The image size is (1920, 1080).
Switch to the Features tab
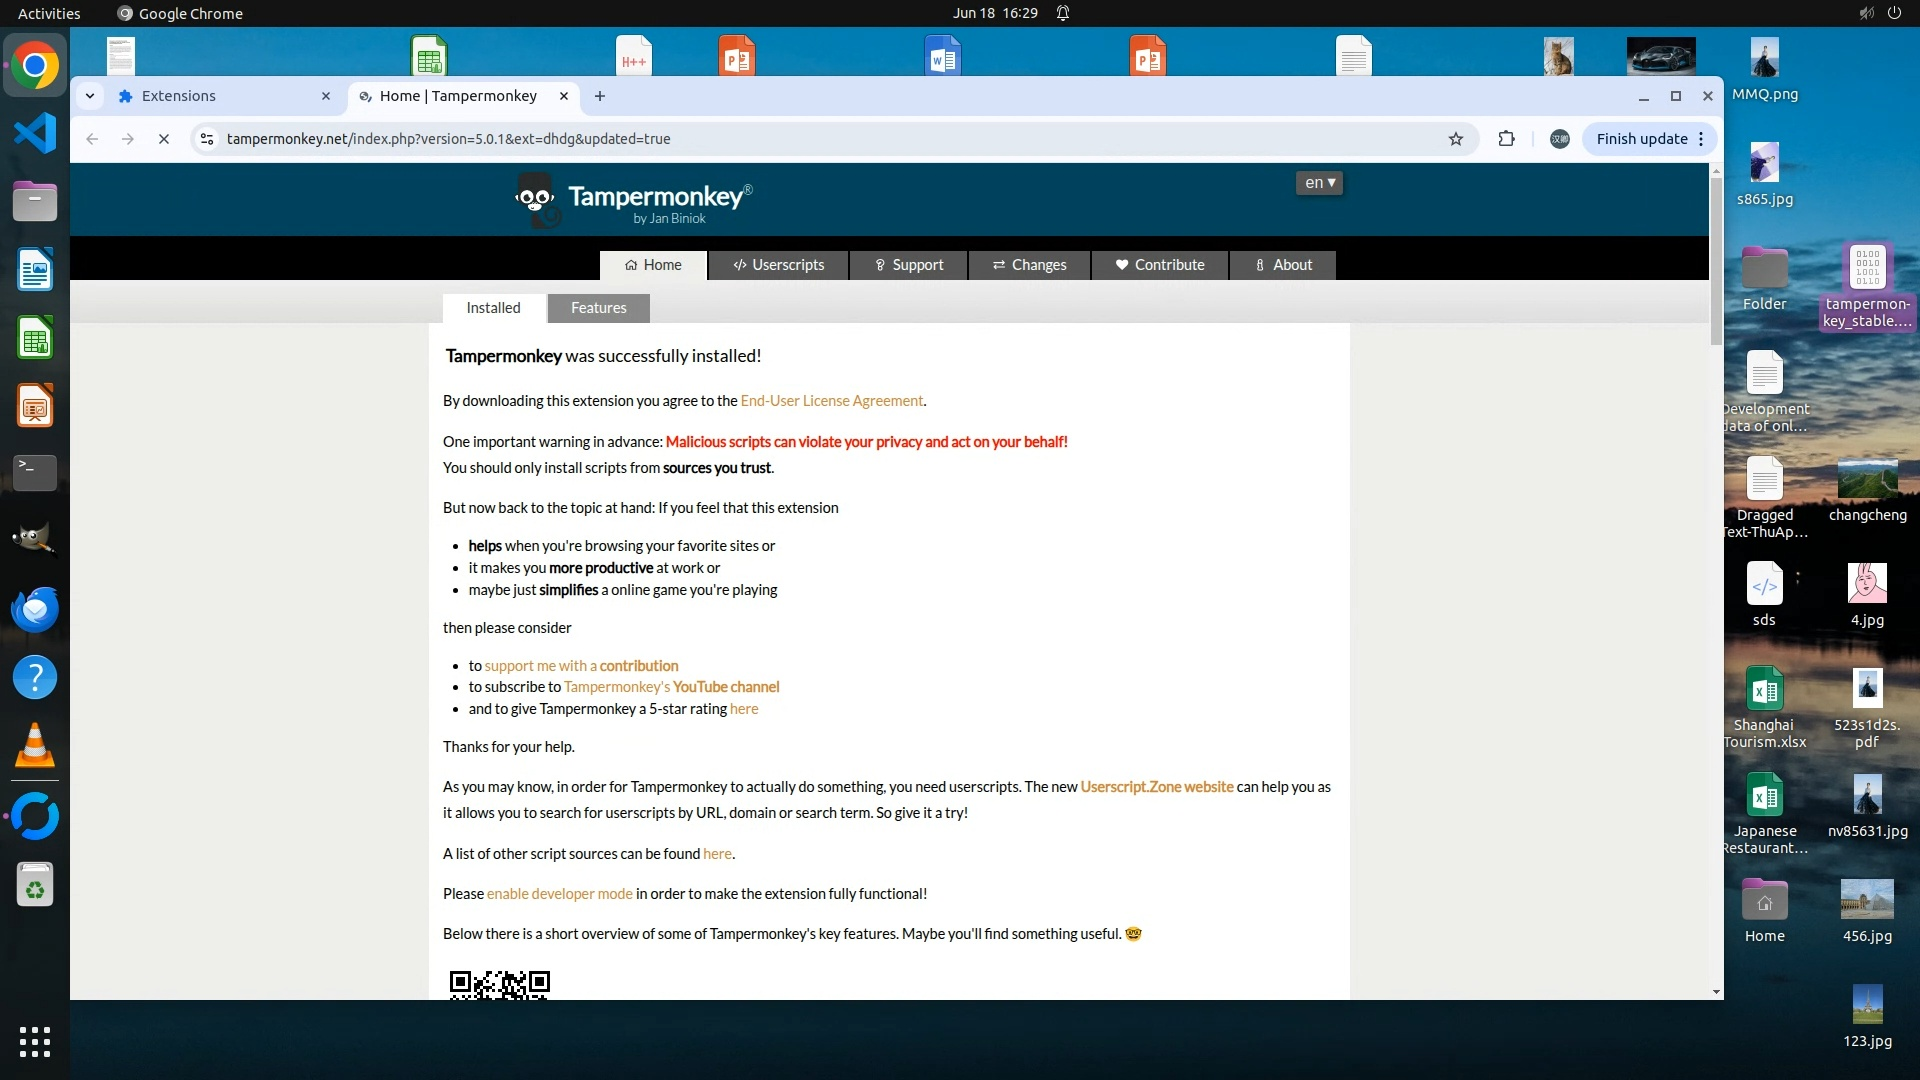point(598,308)
